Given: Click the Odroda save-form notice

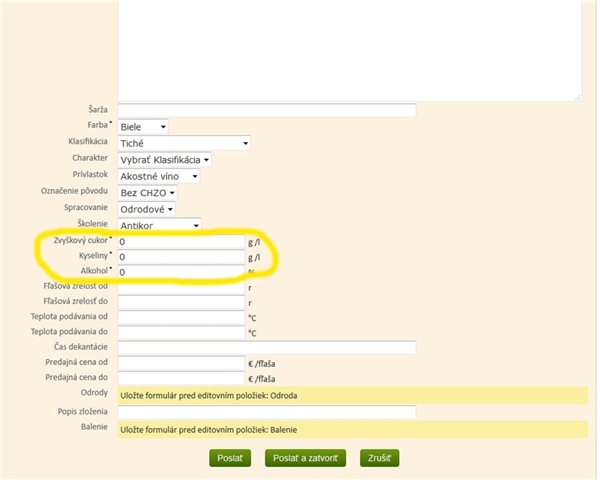Looking at the screenshot, I should point(352,395).
